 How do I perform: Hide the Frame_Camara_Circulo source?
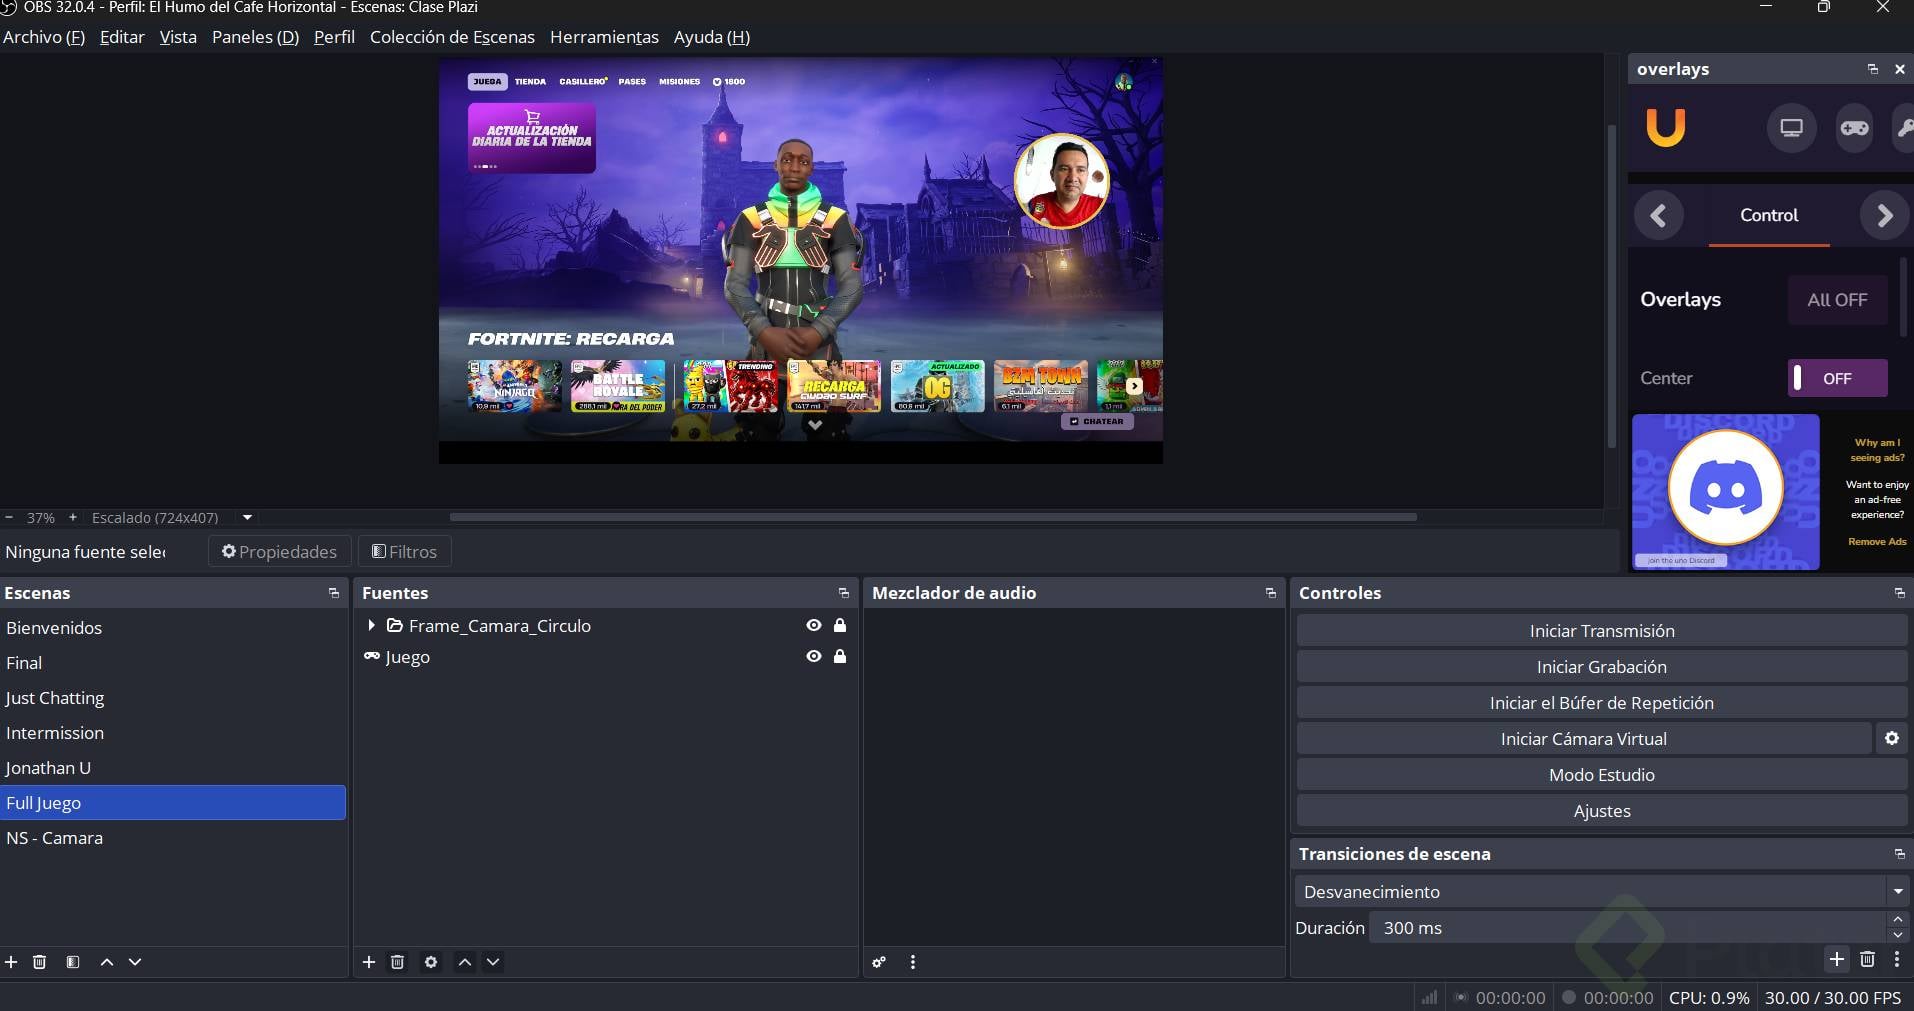pos(814,626)
